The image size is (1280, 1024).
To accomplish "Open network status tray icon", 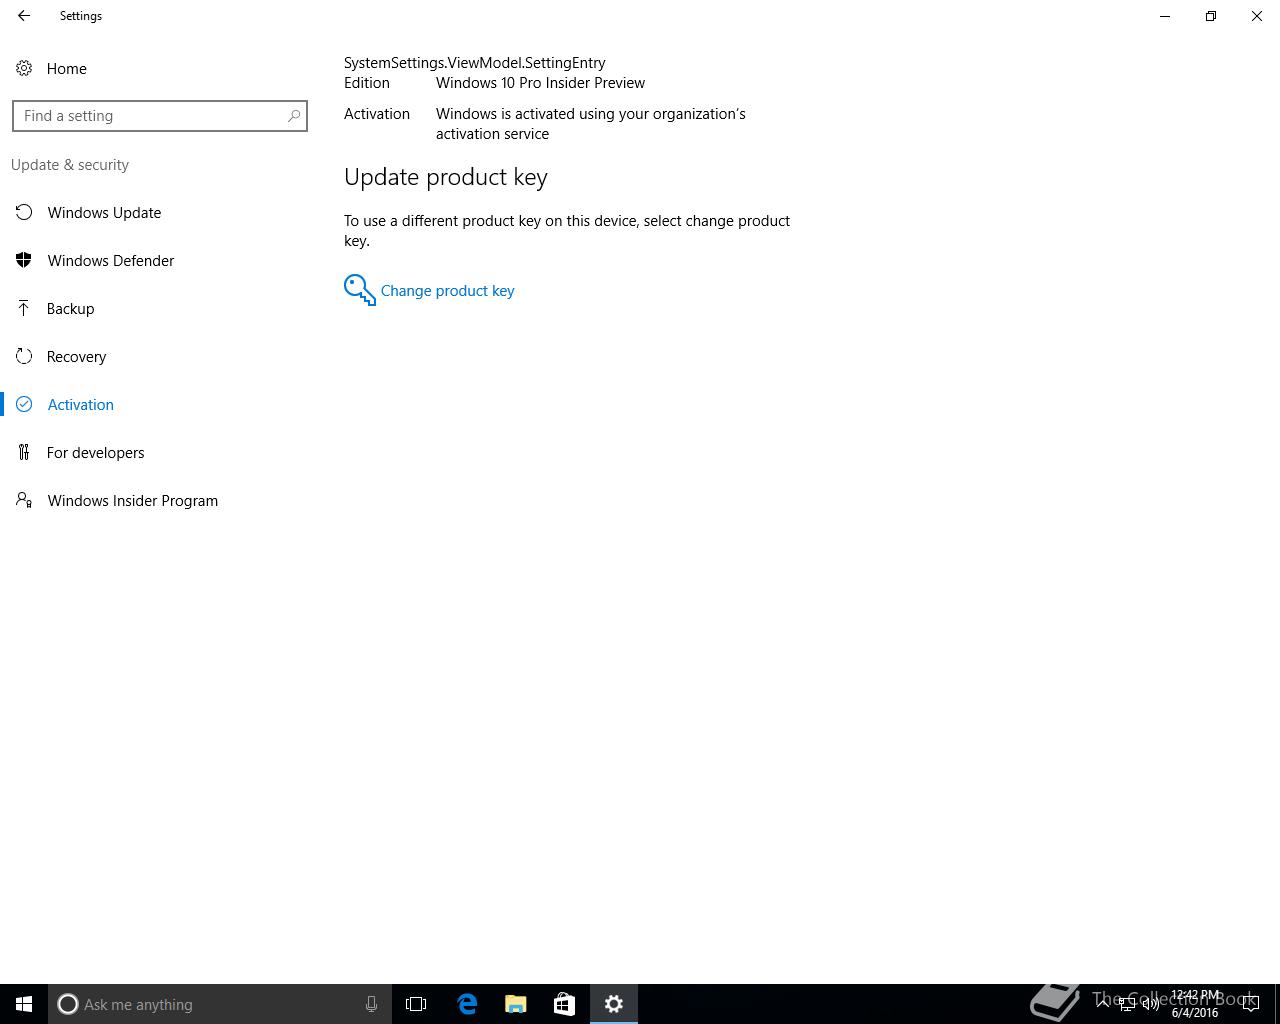I will click(1127, 1004).
